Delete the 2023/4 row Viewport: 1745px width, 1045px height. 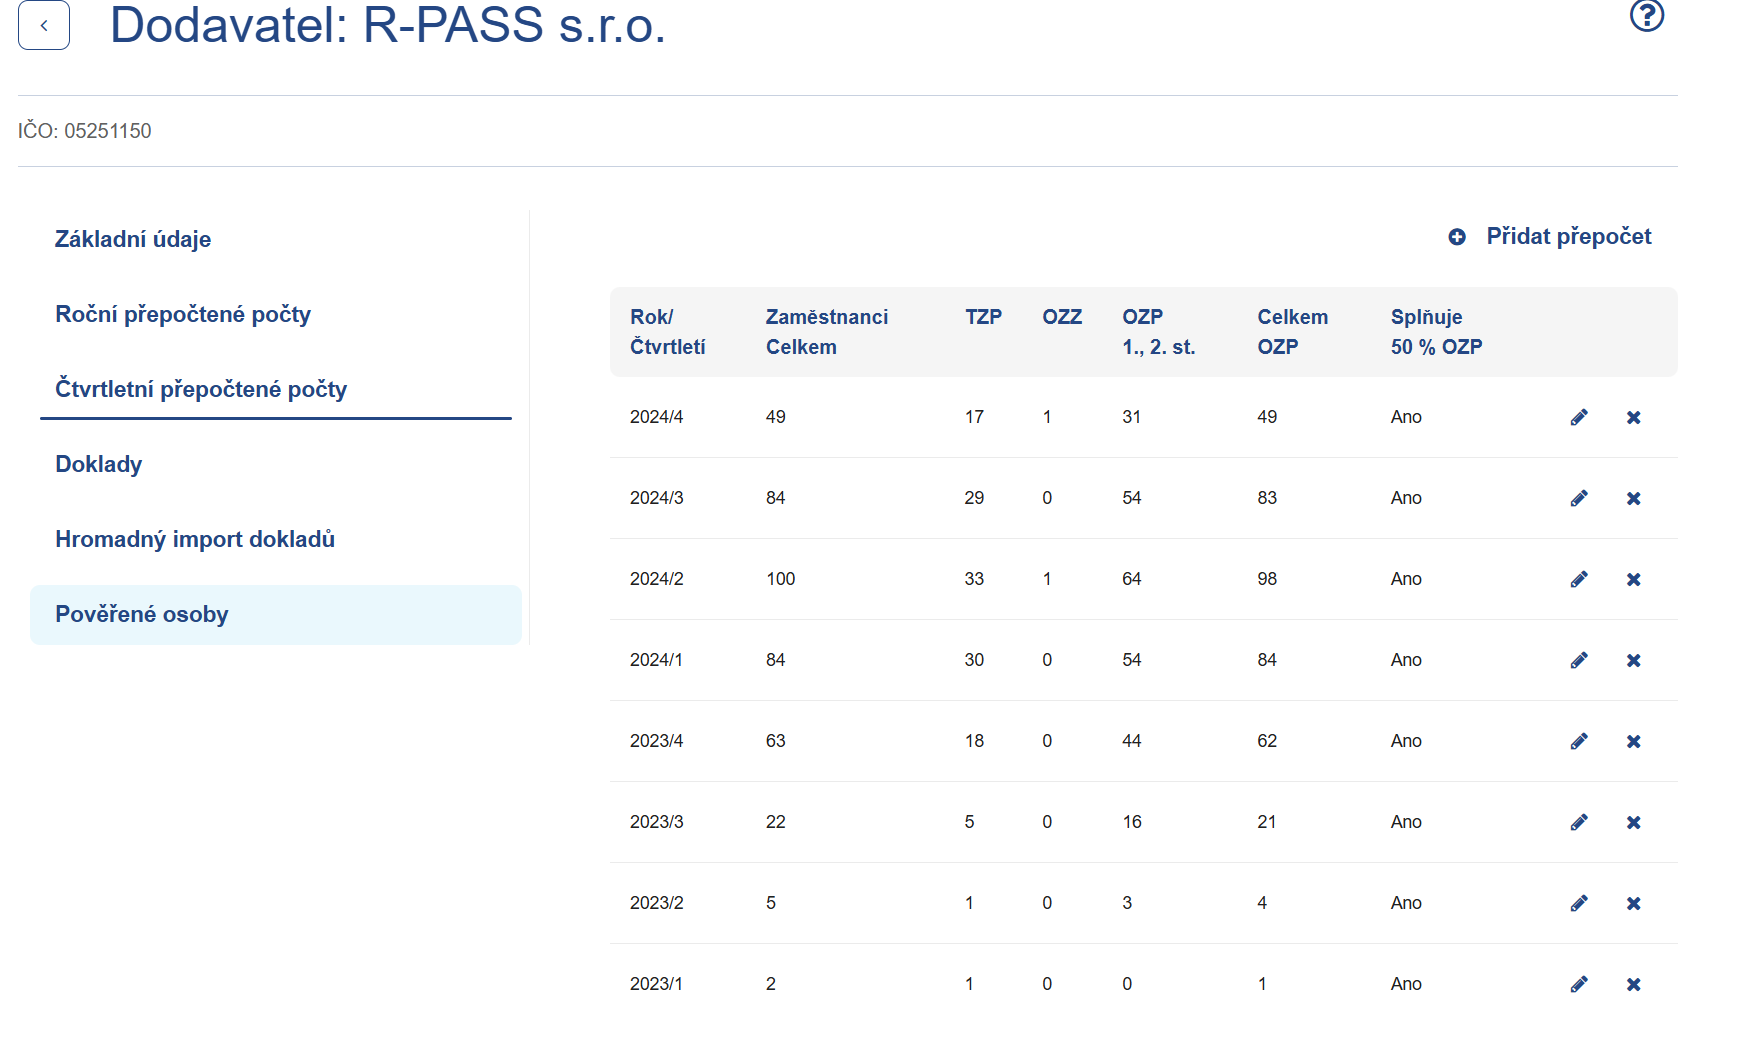(x=1634, y=741)
